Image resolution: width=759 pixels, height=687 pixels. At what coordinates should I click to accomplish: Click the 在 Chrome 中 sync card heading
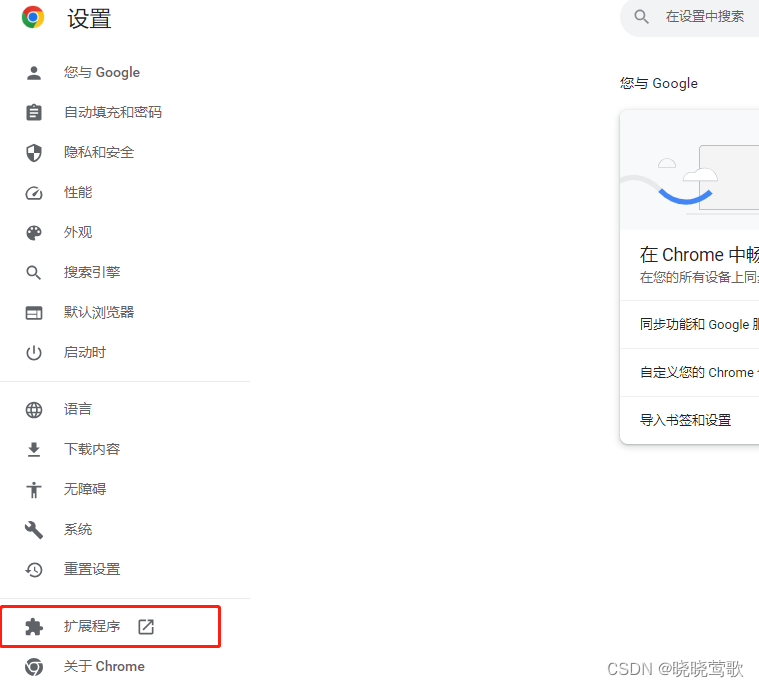(699, 255)
